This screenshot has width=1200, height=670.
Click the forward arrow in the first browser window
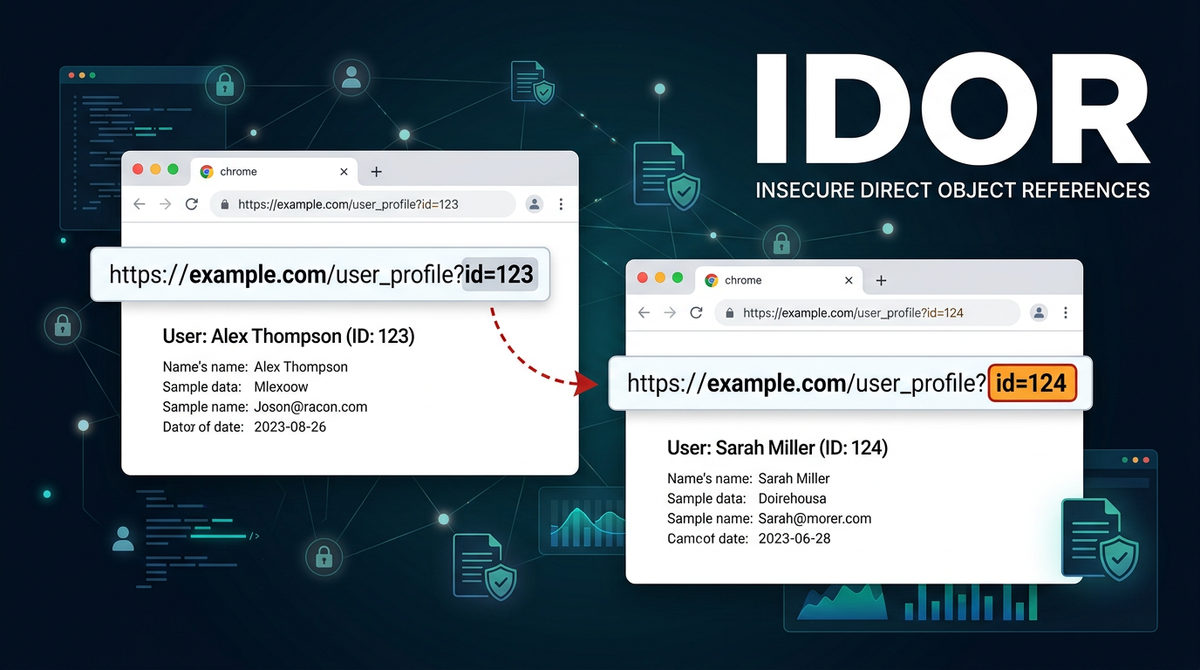165,204
